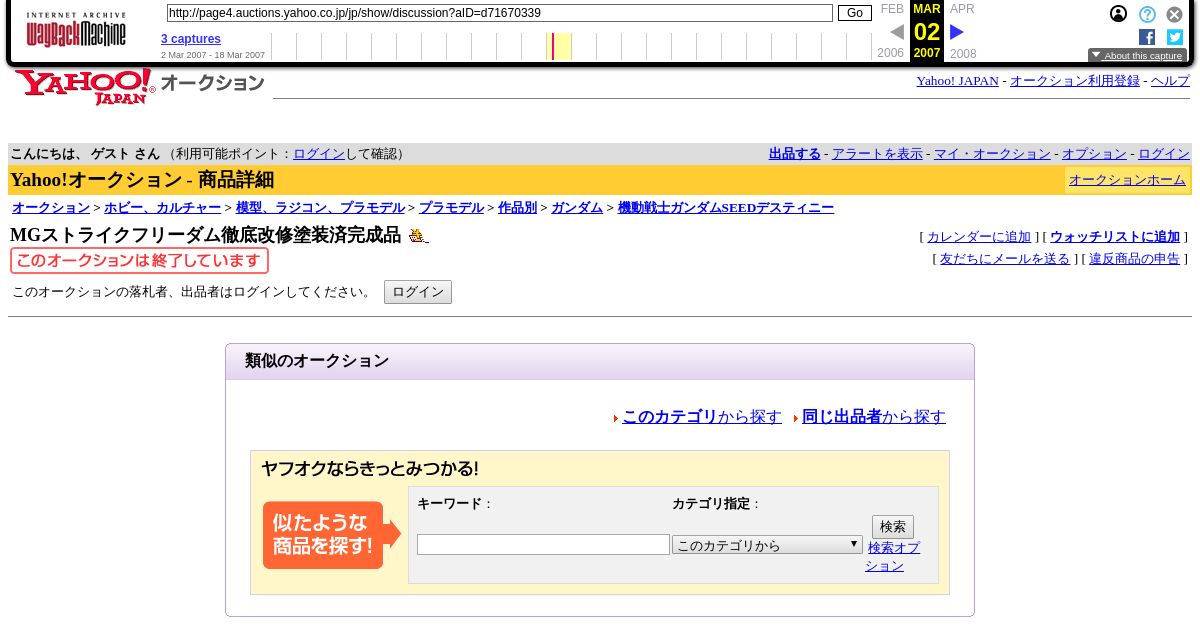Click the ウォッチリストに追加 link
This screenshot has width=1200, height=630.
(x=1115, y=237)
